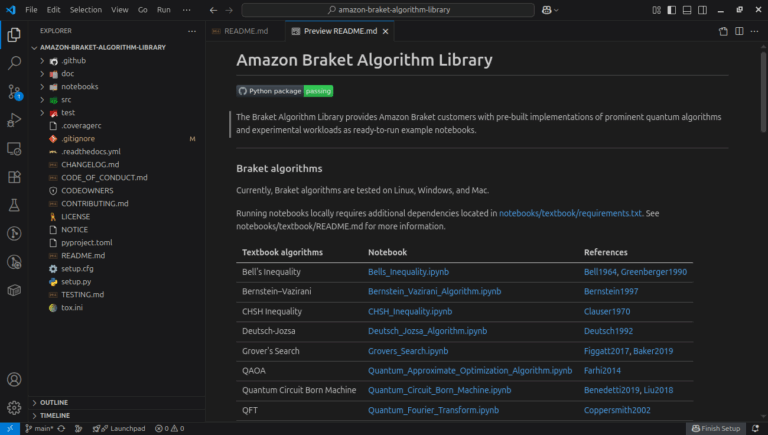This screenshot has width=768, height=435.
Task: Open the Selection menu
Action: [86, 10]
